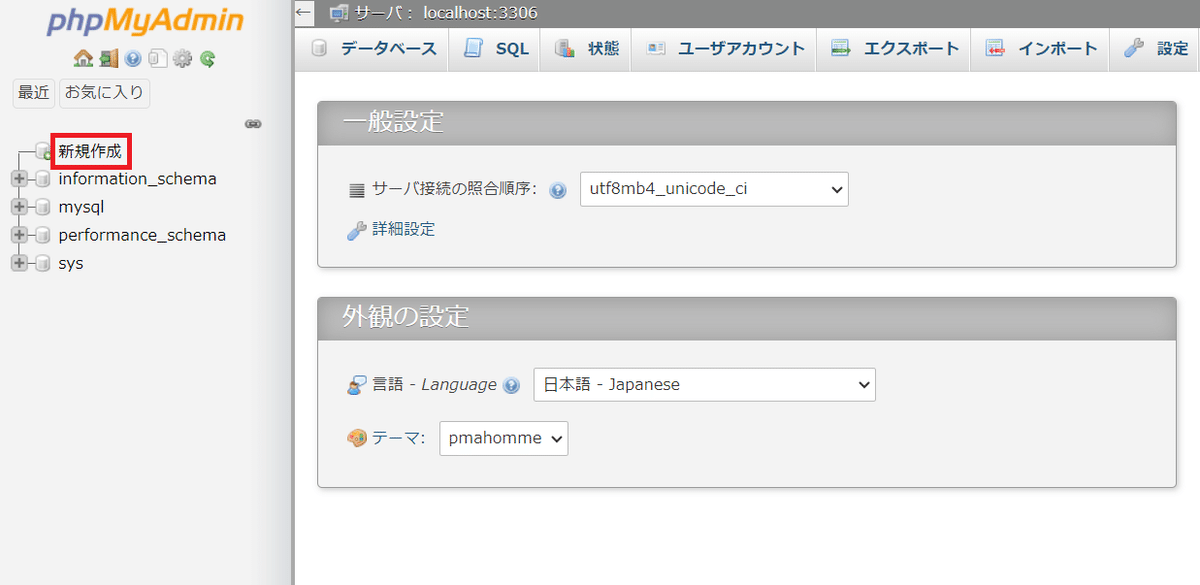
Task: Select performance_schema in the tree
Action: tap(142, 236)
